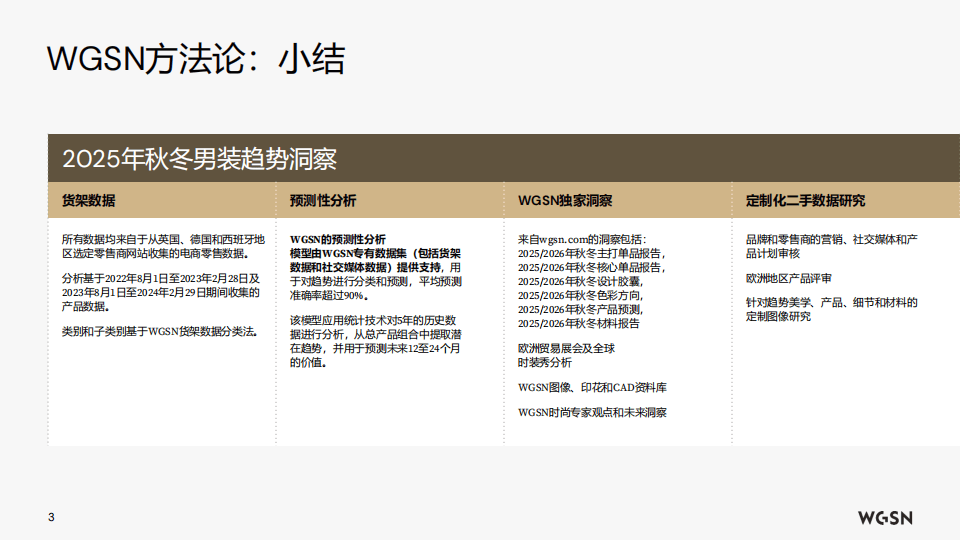Screen dimensions: 960x540
Task: Select the line "WGSN图像、印花和CAD资料库"
Action: pos(592,388)
